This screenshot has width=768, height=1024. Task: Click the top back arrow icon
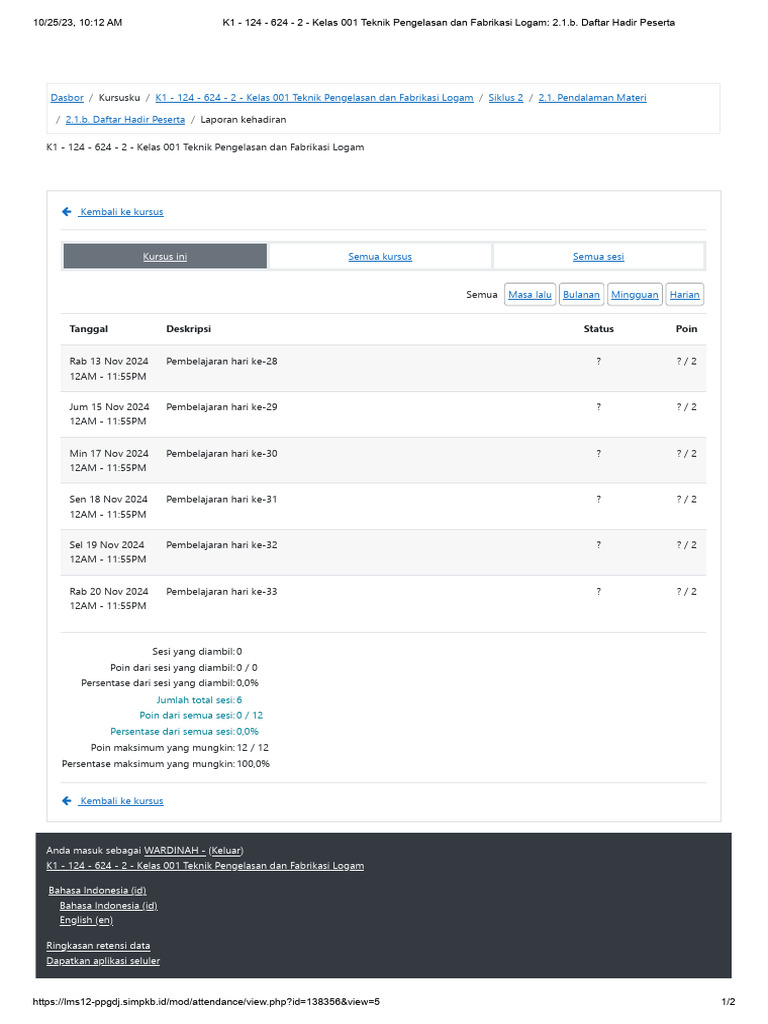coord(67,212)
